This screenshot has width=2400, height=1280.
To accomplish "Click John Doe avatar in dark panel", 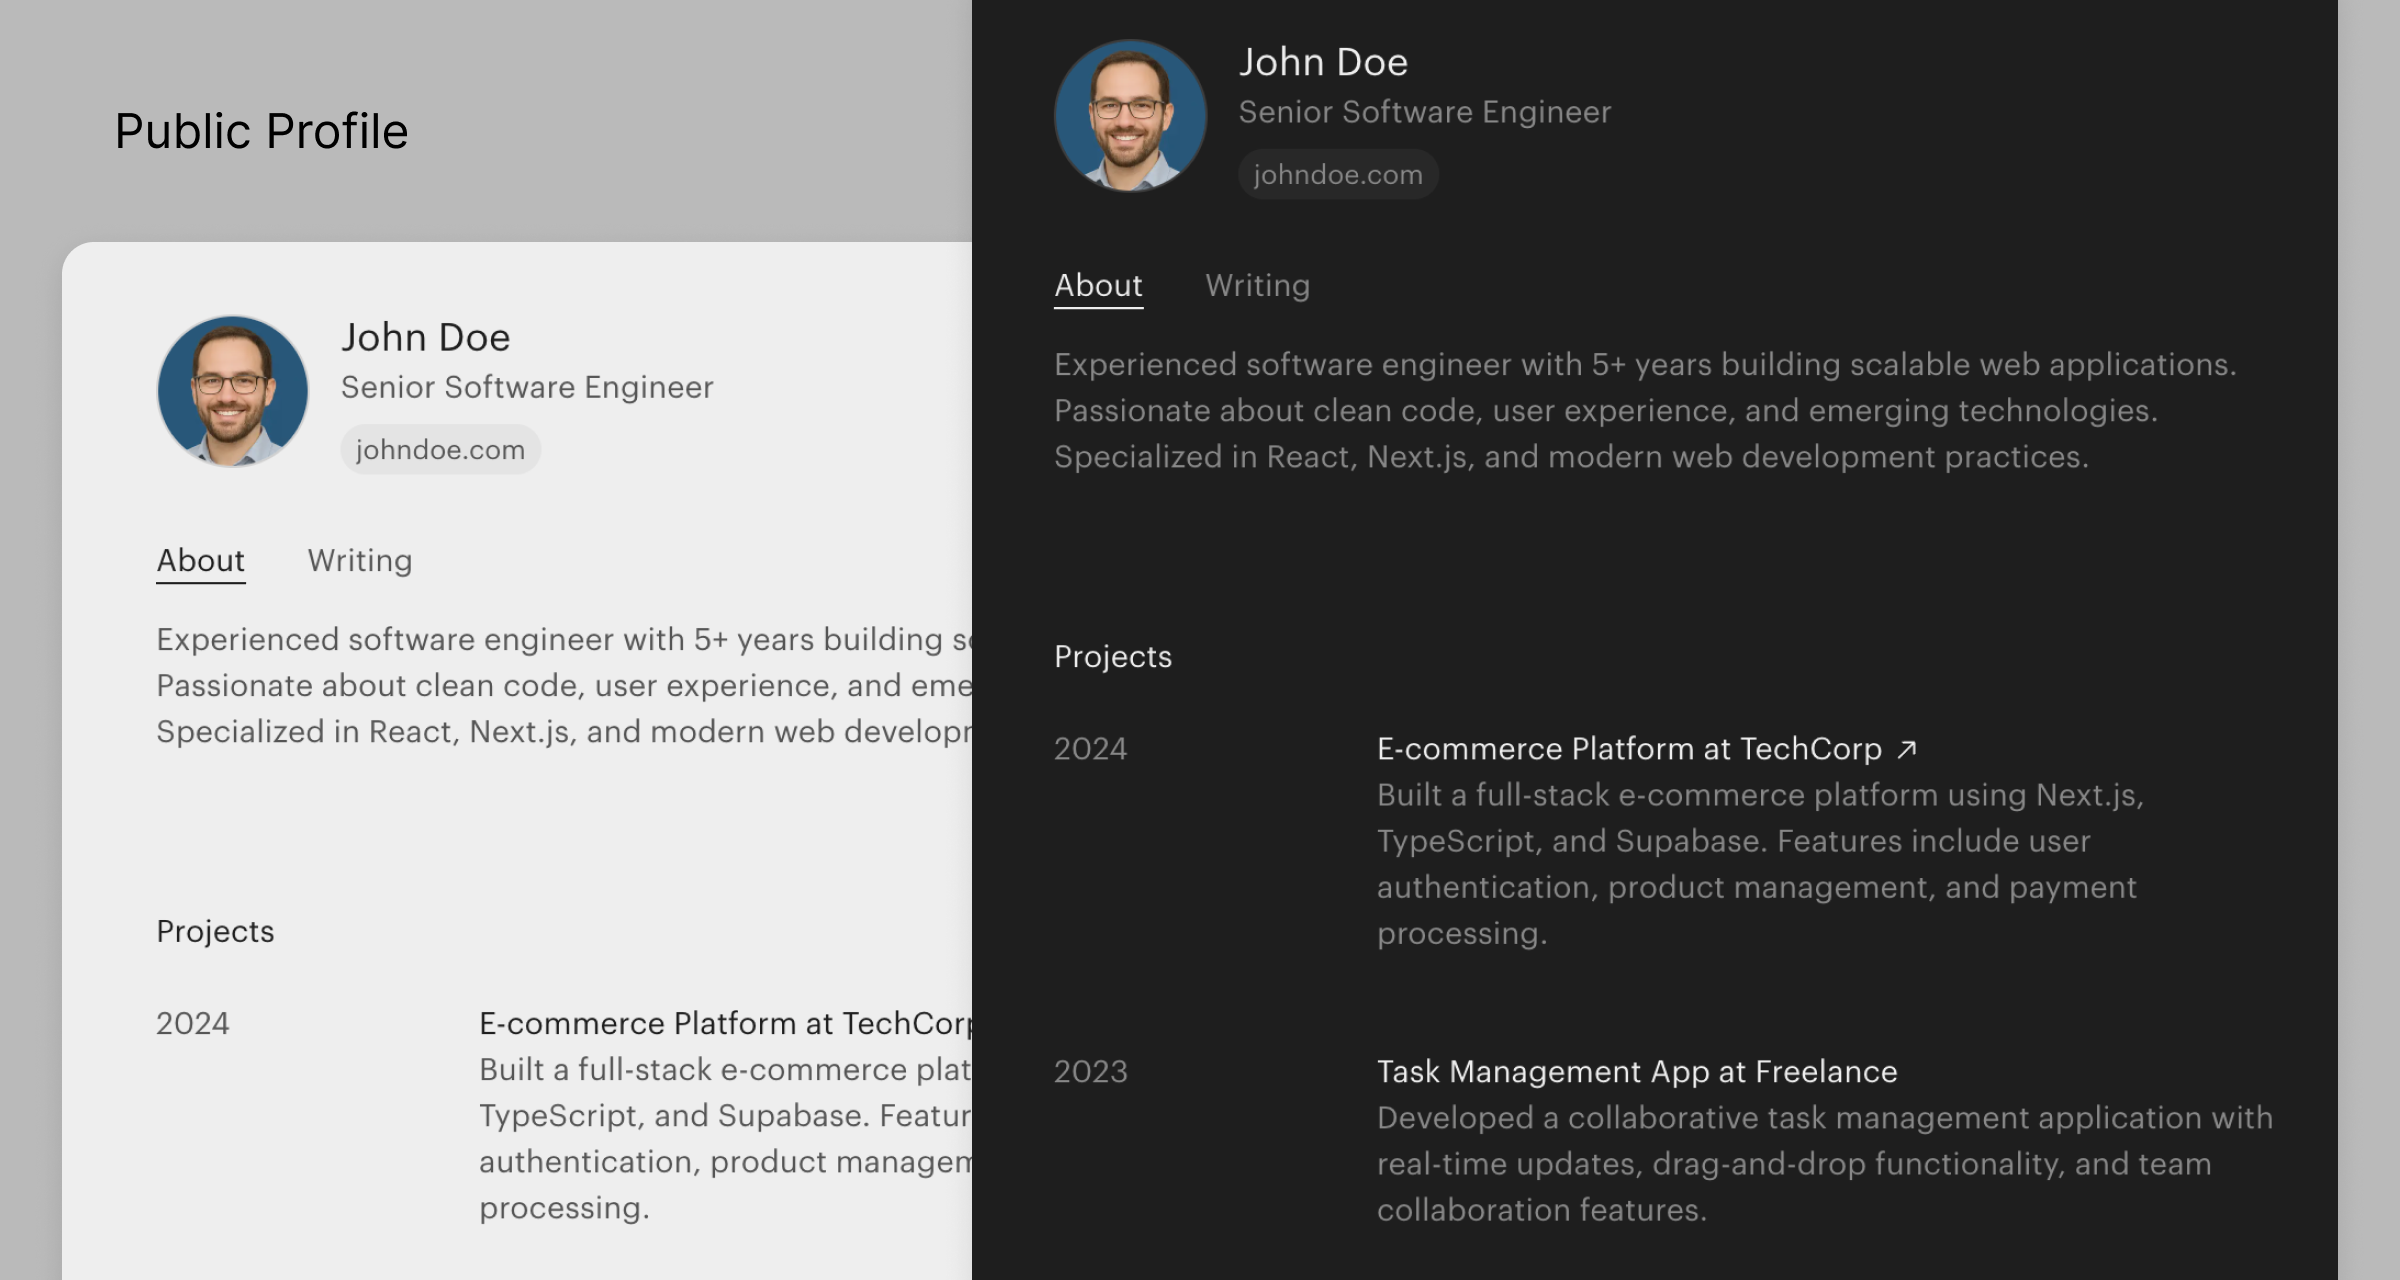I will click(1130, 116).
